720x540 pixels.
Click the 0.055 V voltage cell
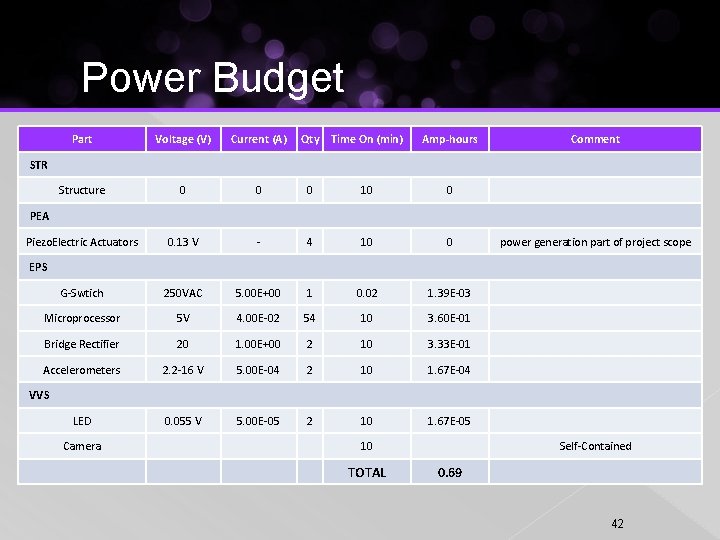(183, 421)
